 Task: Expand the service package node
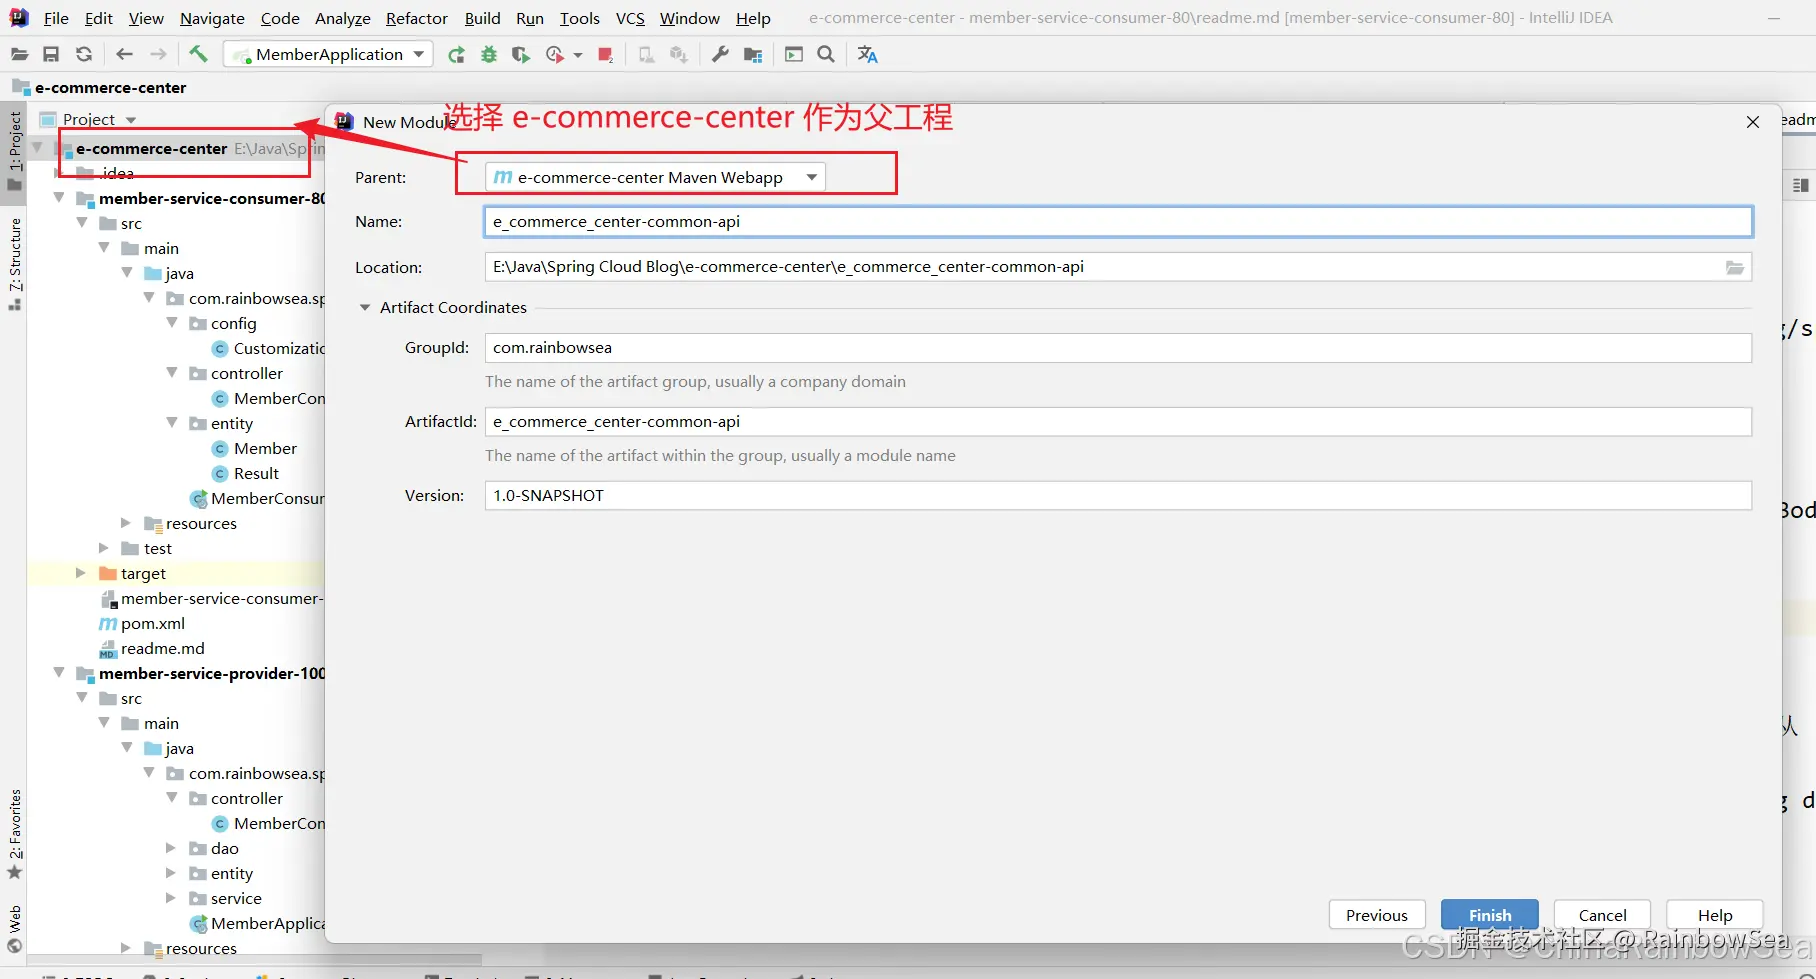171,898
